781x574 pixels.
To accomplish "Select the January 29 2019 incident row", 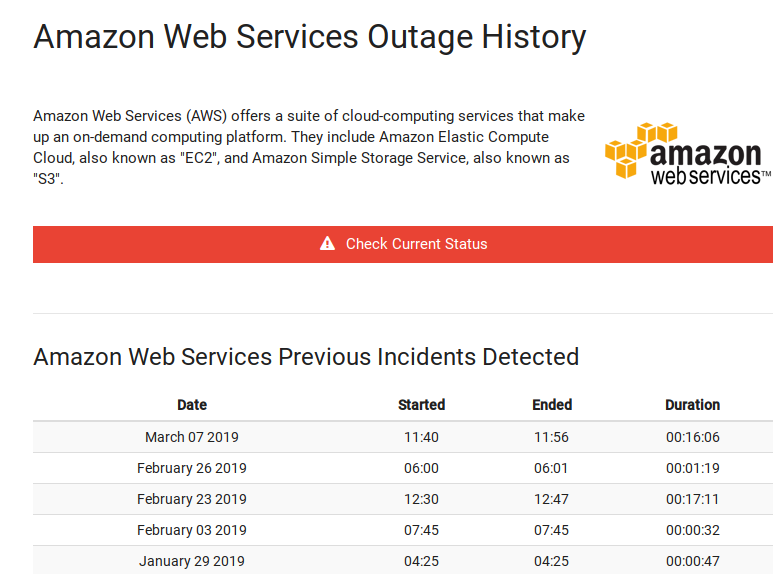I will 403,560.
